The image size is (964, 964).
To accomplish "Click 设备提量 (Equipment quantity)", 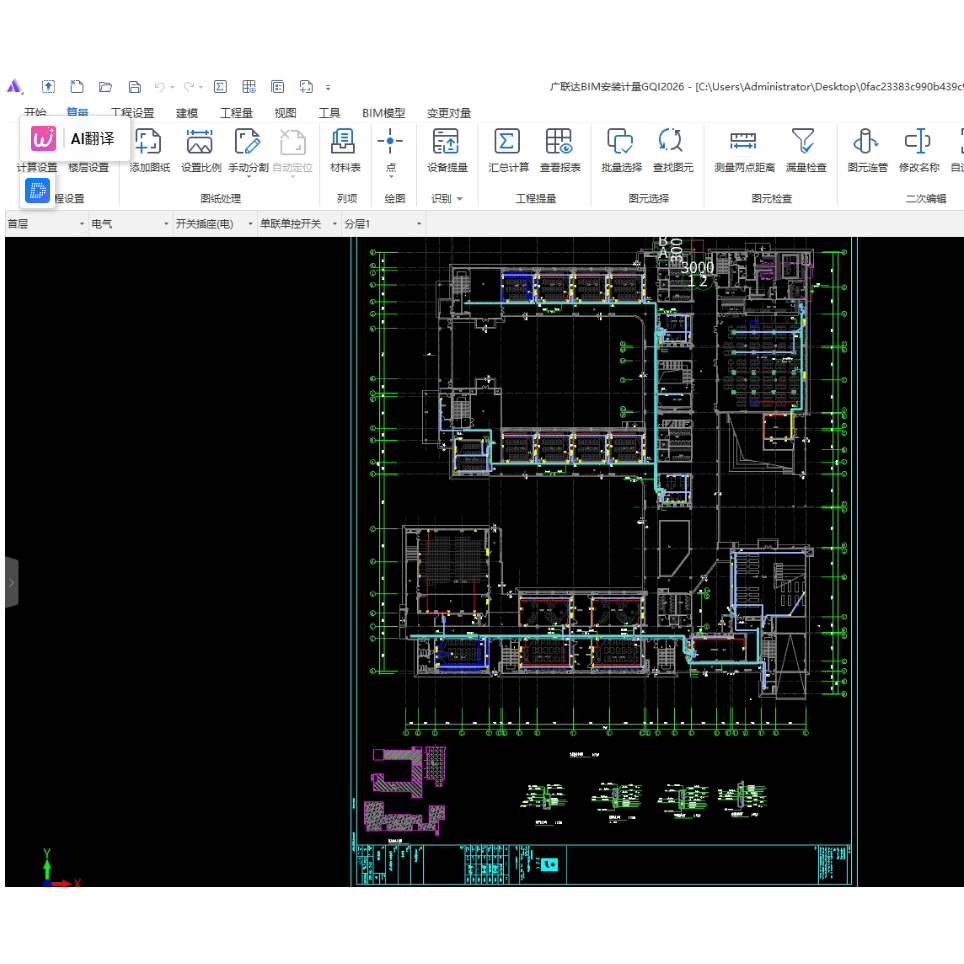I will click(447, 151).
